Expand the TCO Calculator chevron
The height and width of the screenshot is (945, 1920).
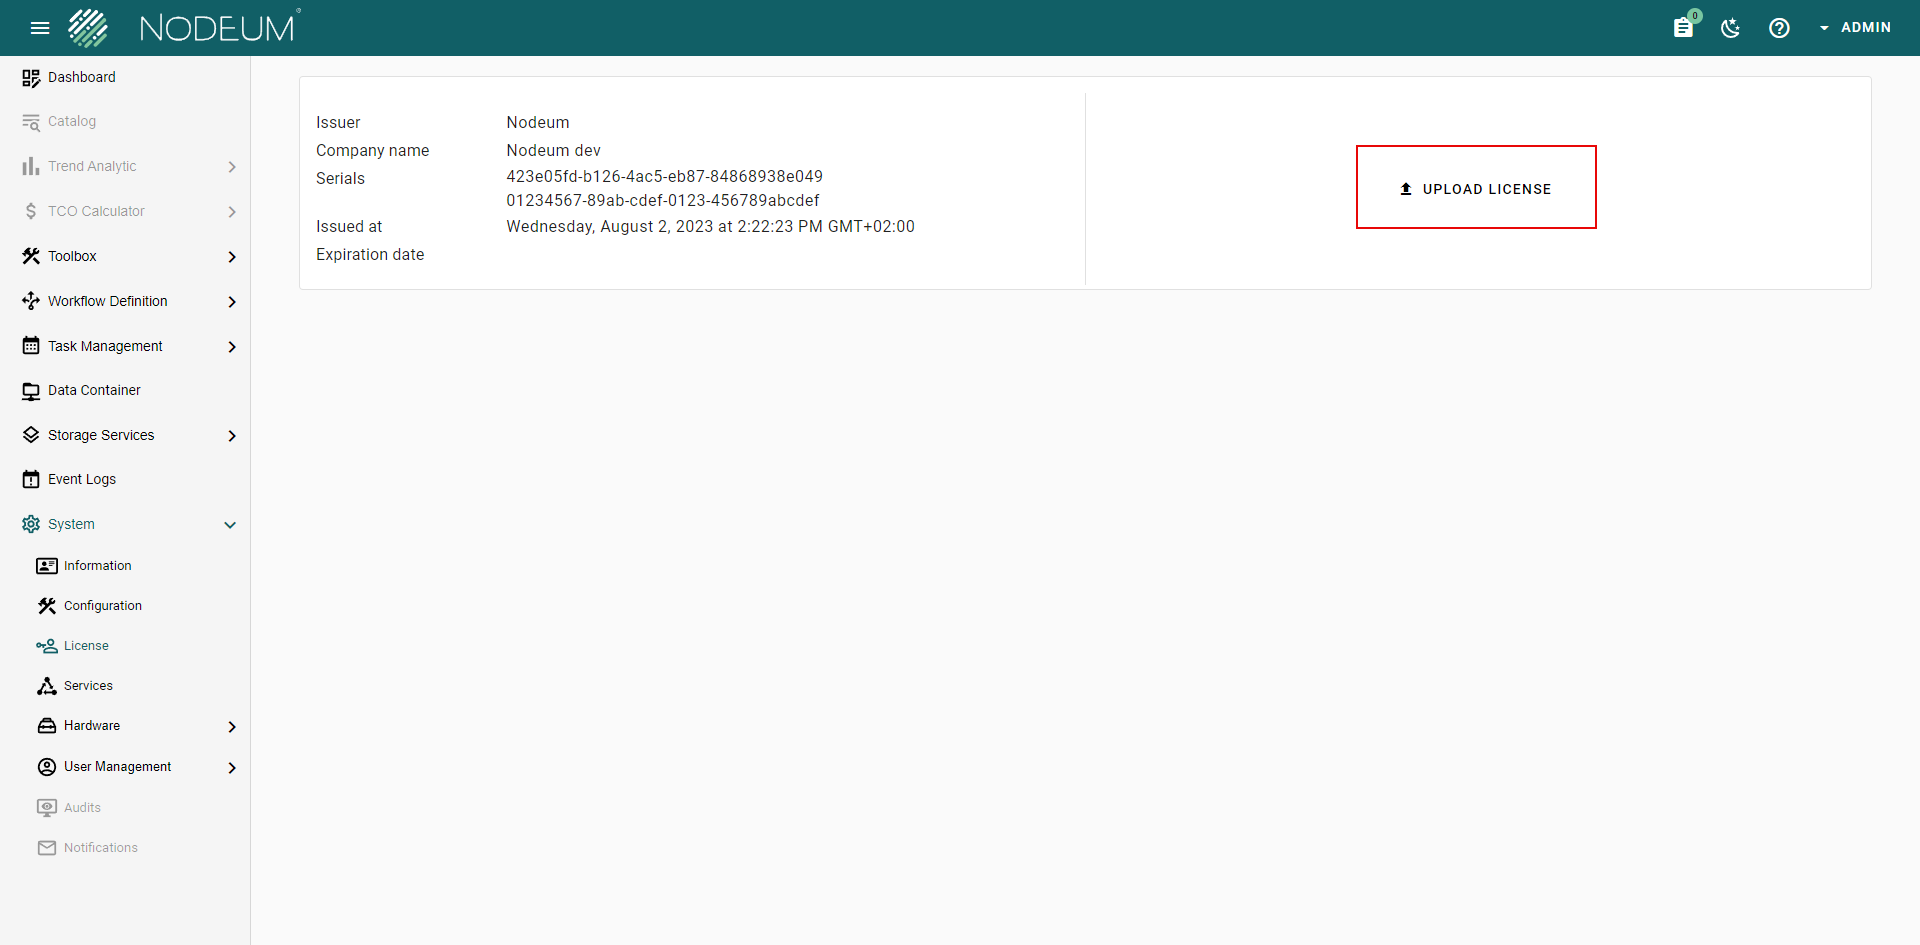click(x=232, y=212)
